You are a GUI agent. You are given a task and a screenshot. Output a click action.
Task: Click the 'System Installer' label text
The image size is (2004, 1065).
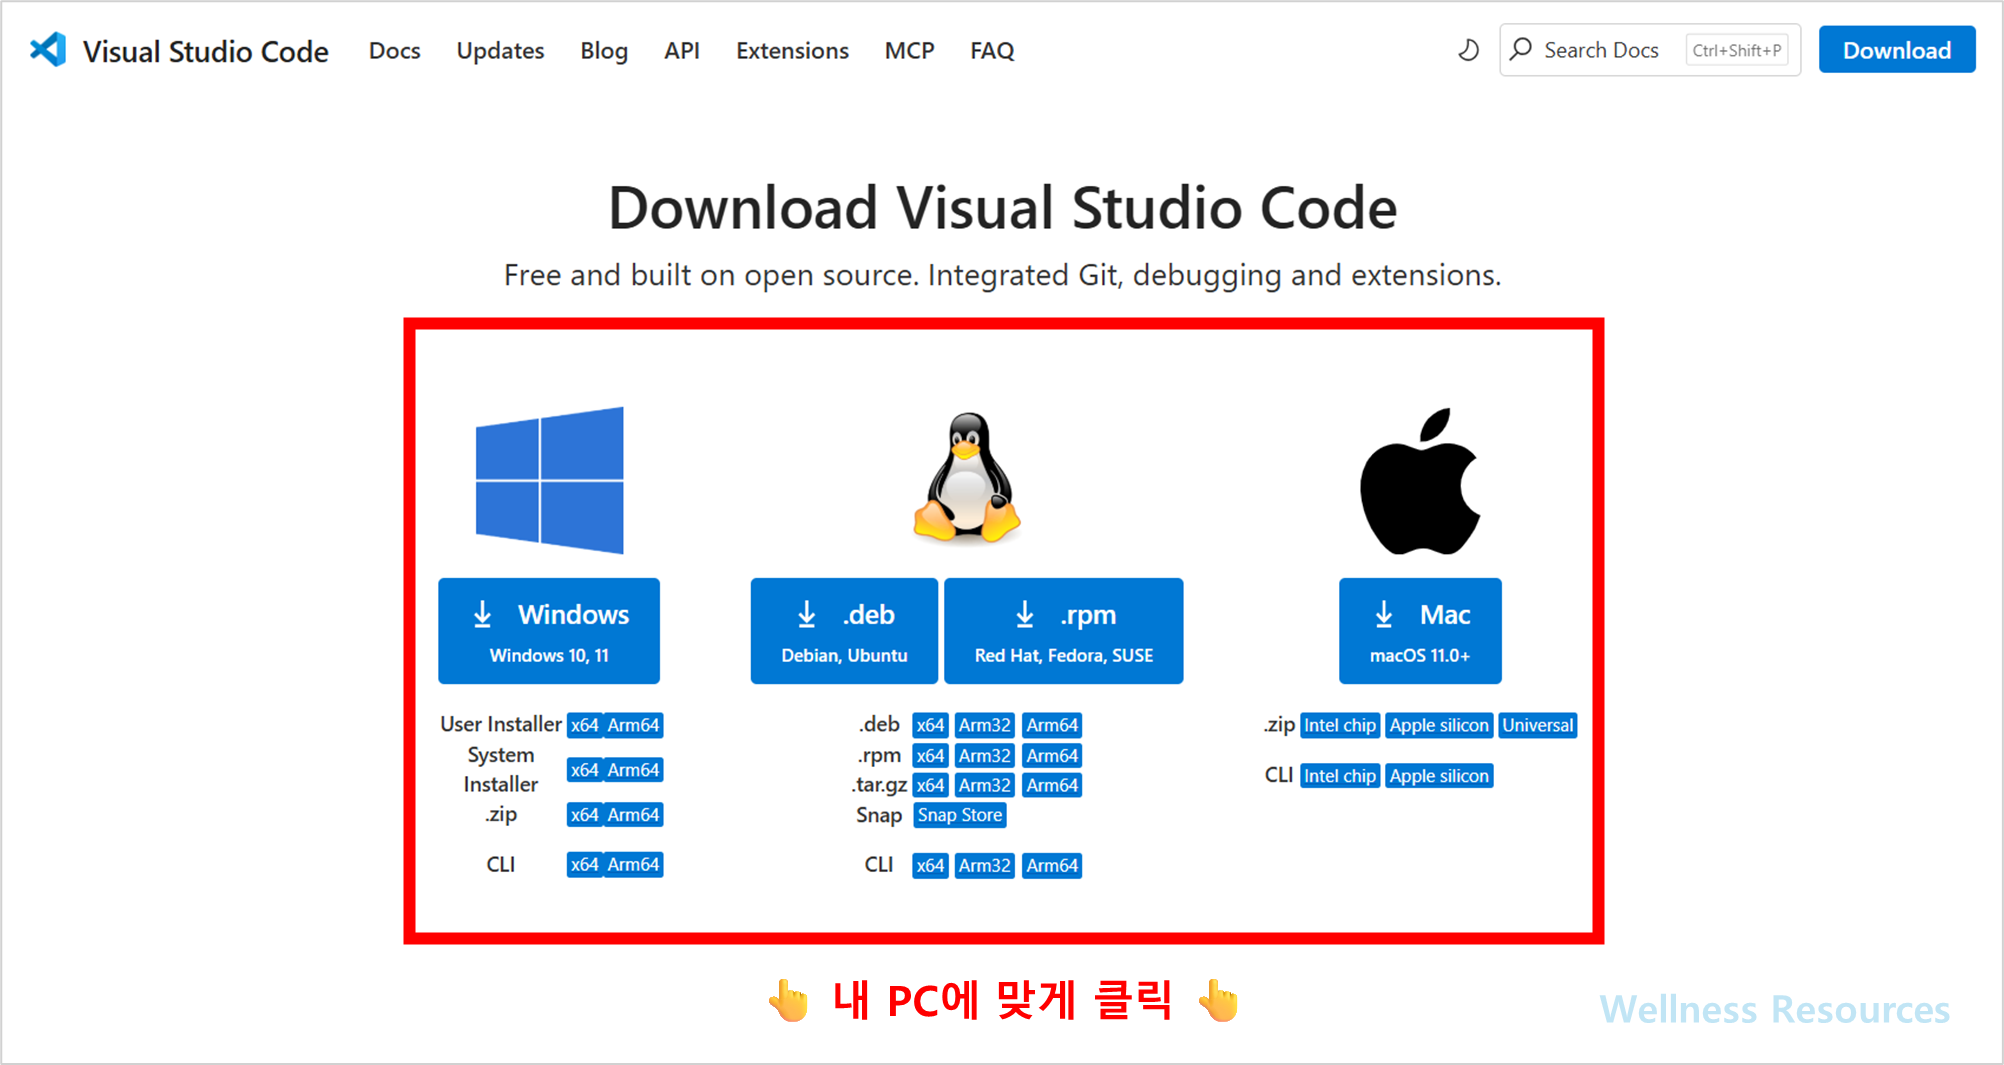click(501, 770)
